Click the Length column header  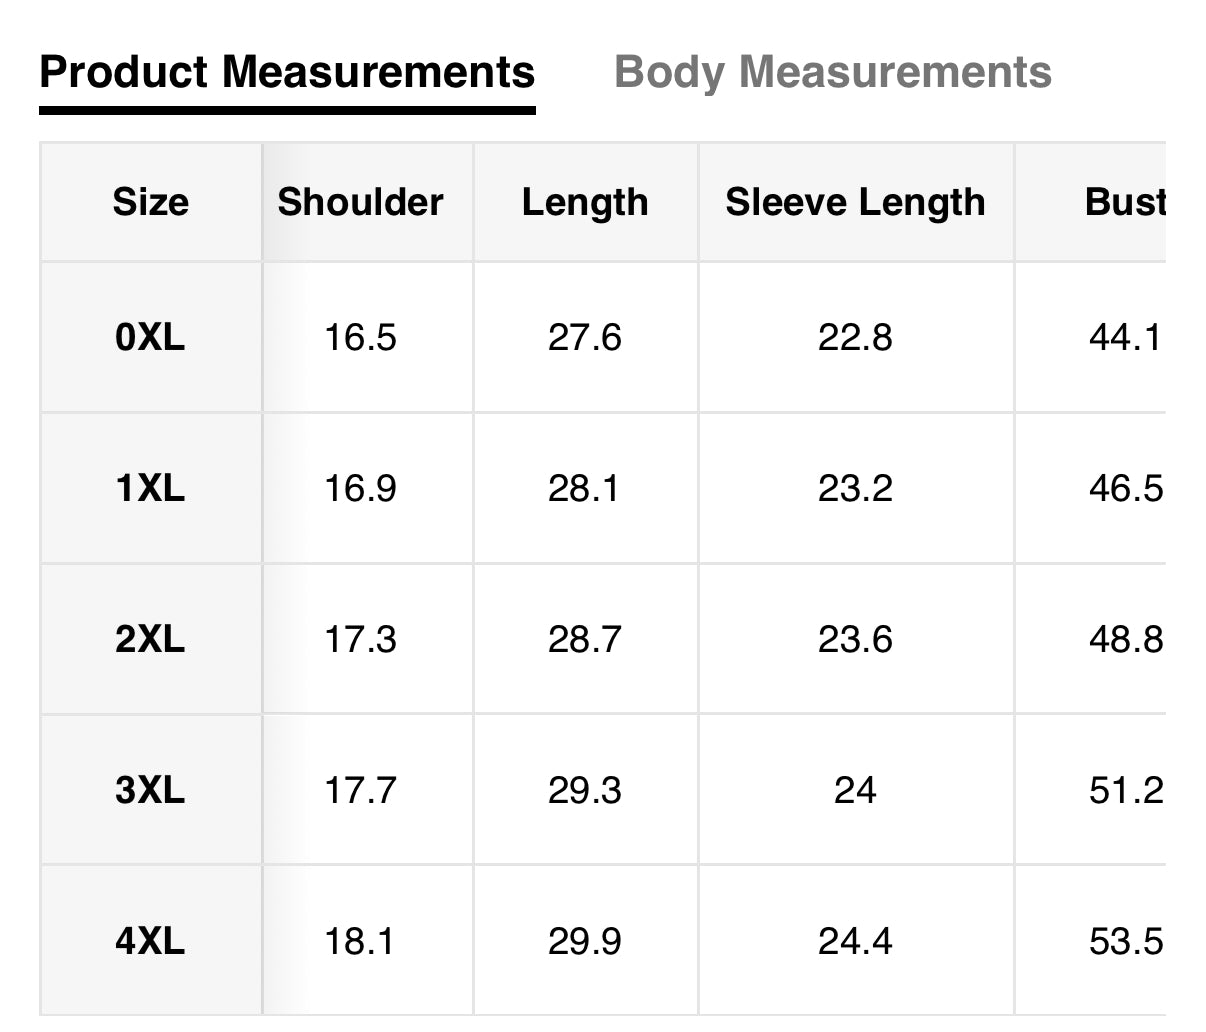click(x=585, y=202)
